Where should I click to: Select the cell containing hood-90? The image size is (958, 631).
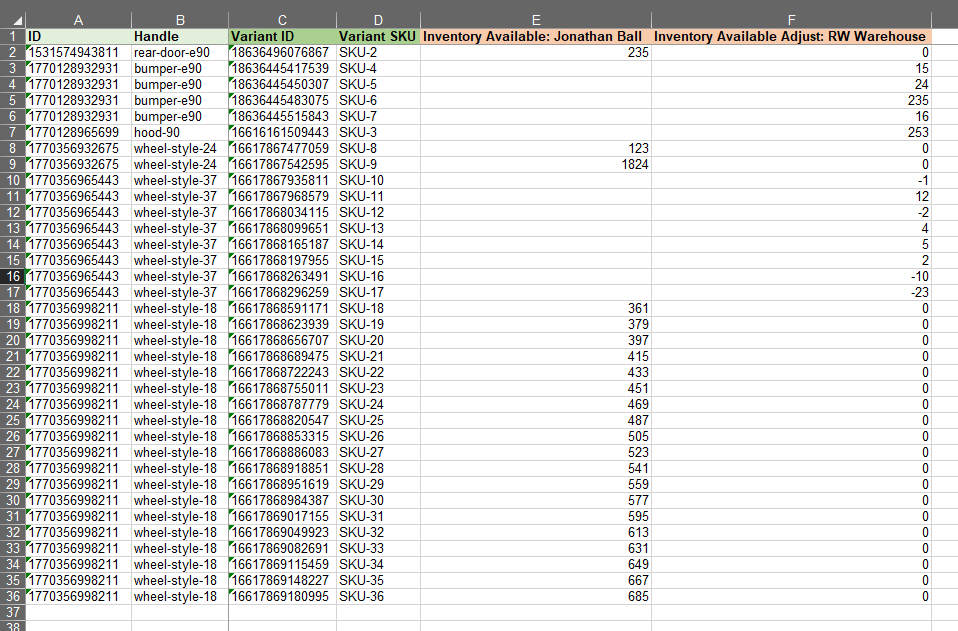tap(179, 132)
